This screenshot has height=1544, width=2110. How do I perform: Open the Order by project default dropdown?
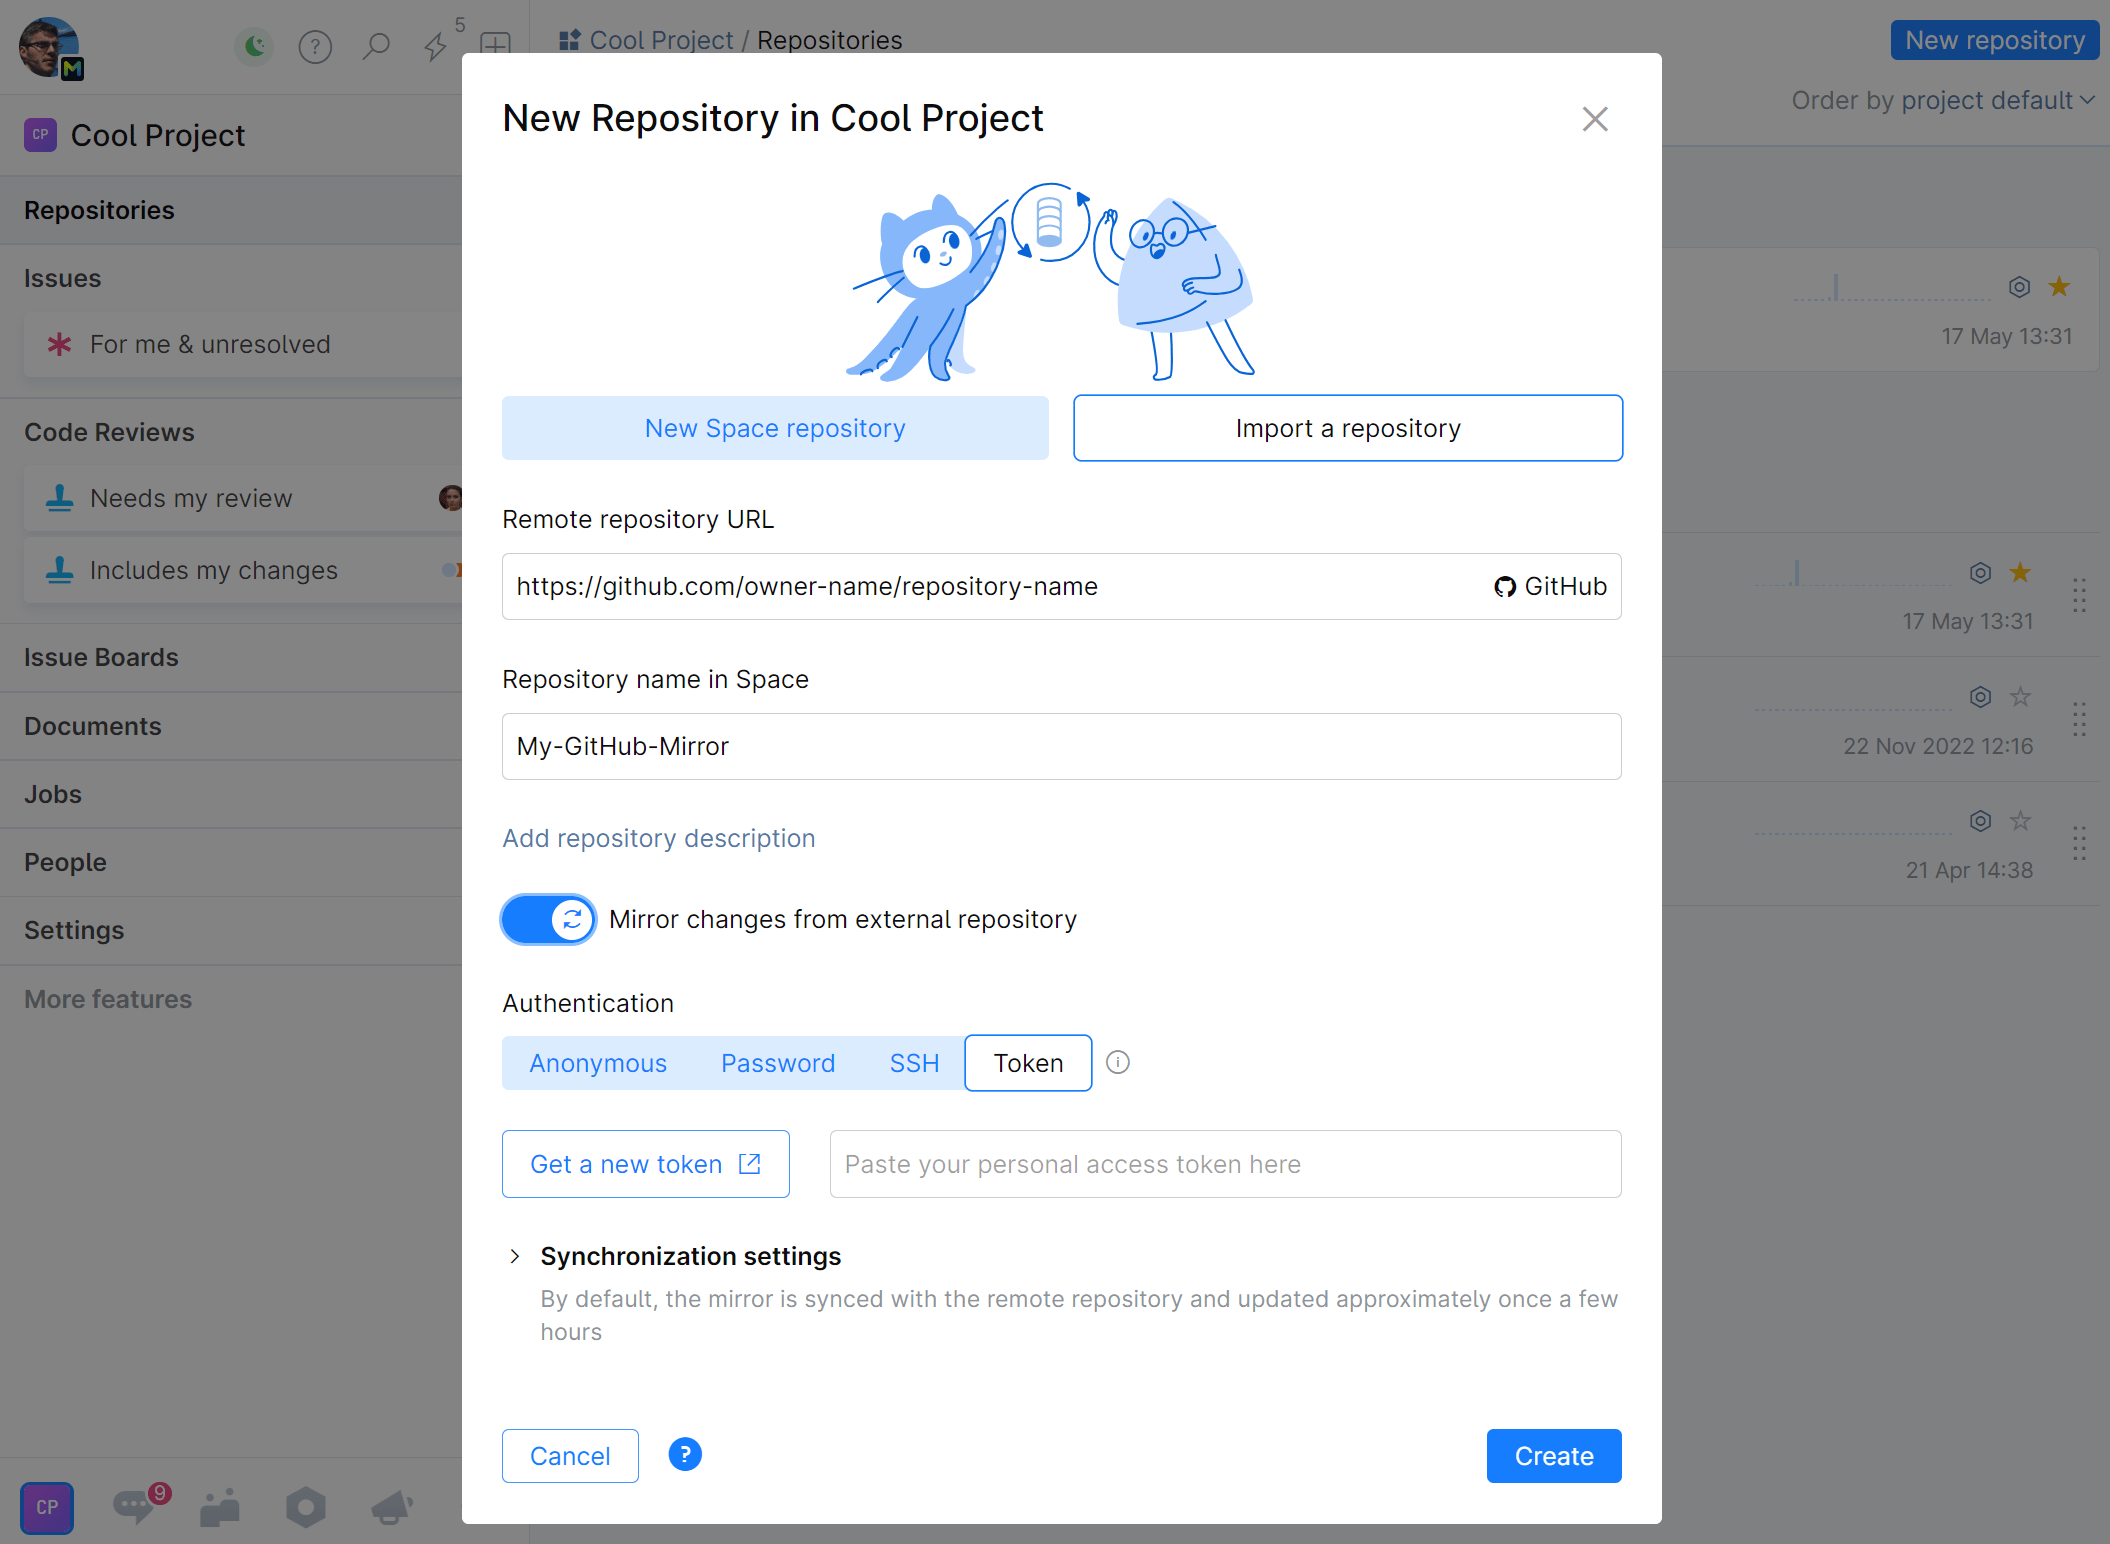pos(1941,100)
